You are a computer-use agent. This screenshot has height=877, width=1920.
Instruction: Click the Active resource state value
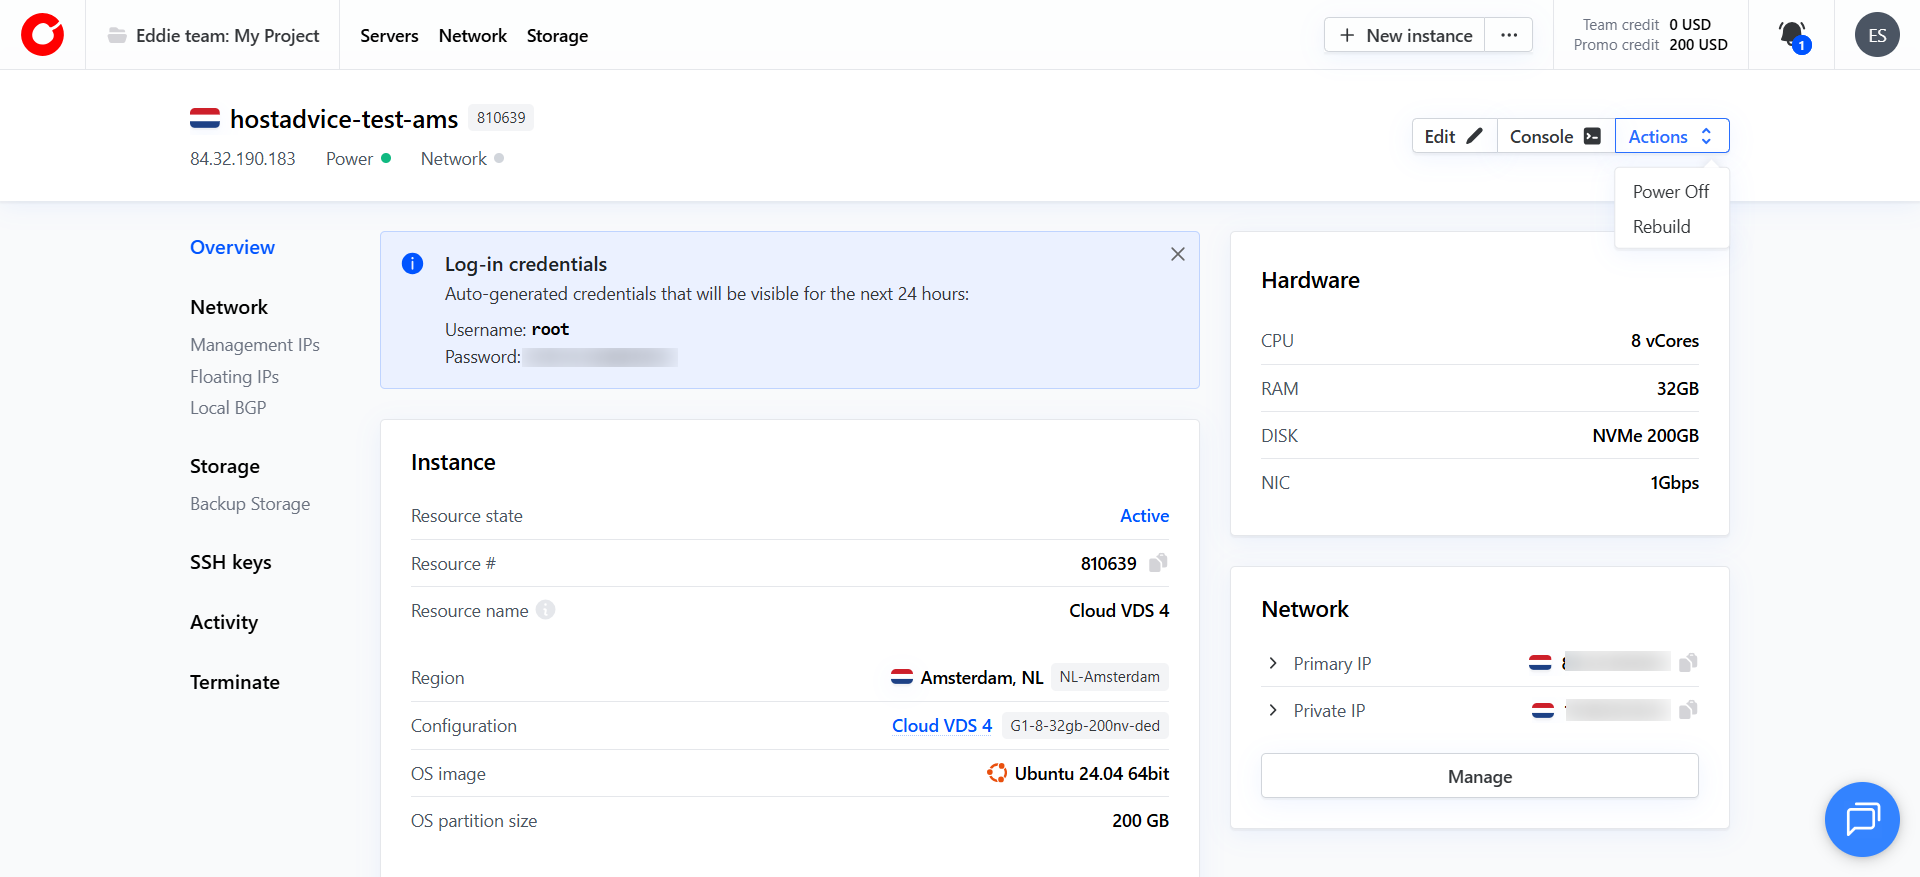click(1144, 516)
